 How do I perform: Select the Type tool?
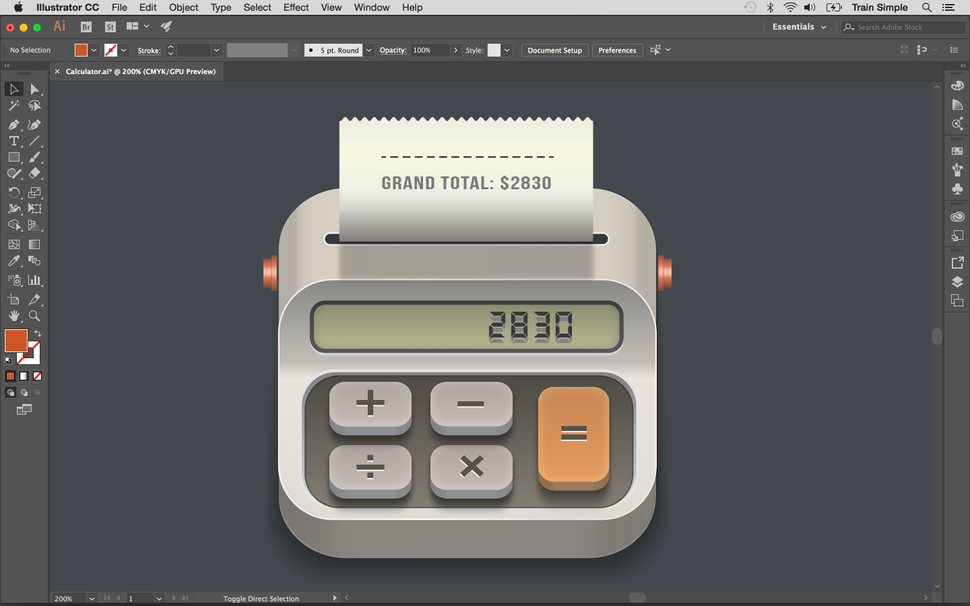coord(14,141)
